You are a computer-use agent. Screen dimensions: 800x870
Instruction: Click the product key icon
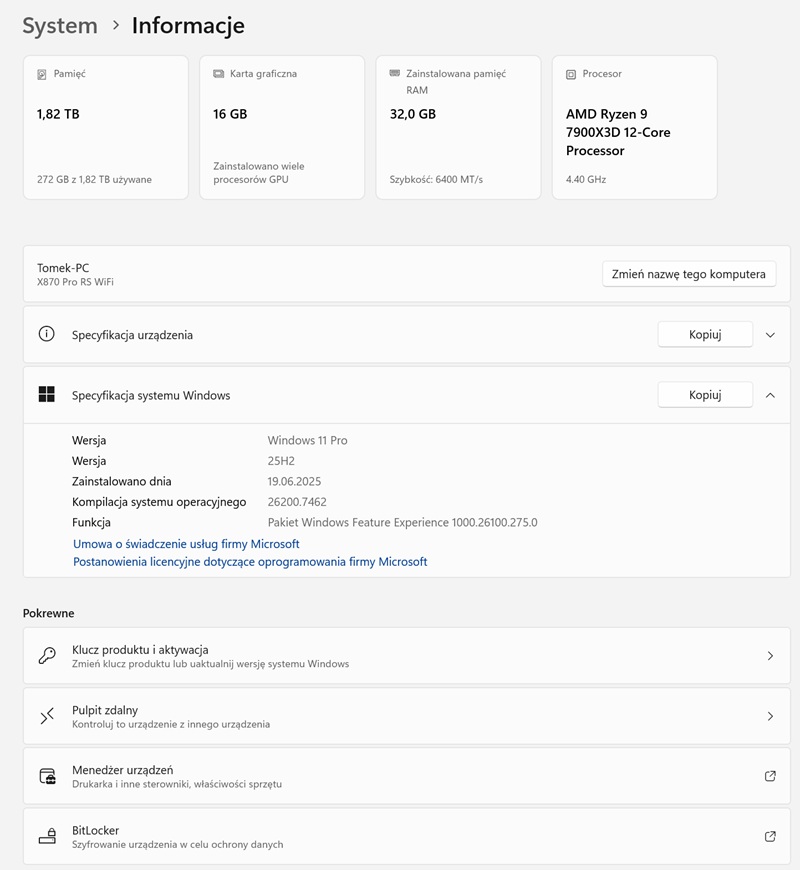tap(47, 656)
